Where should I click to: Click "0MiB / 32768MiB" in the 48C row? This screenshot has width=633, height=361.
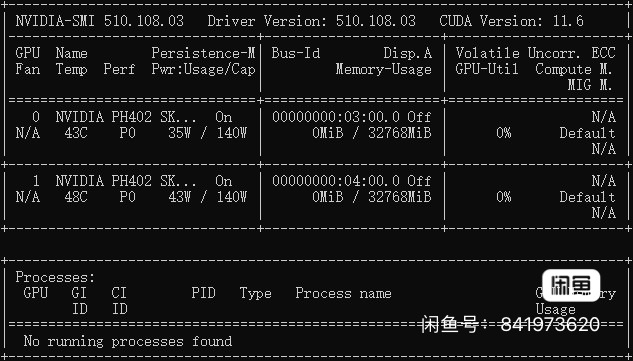(x=372, y=197)
